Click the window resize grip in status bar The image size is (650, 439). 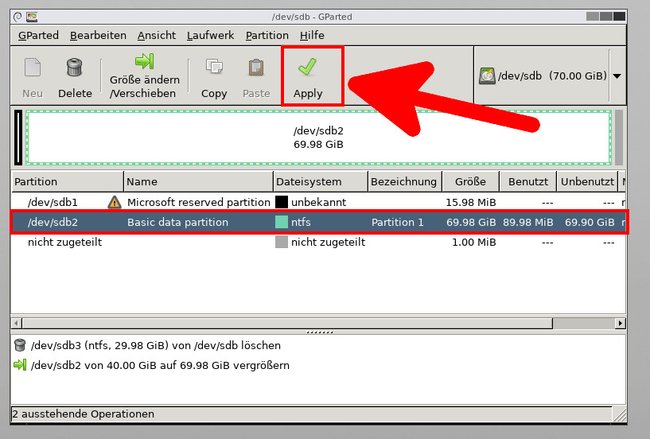[620, 414]
